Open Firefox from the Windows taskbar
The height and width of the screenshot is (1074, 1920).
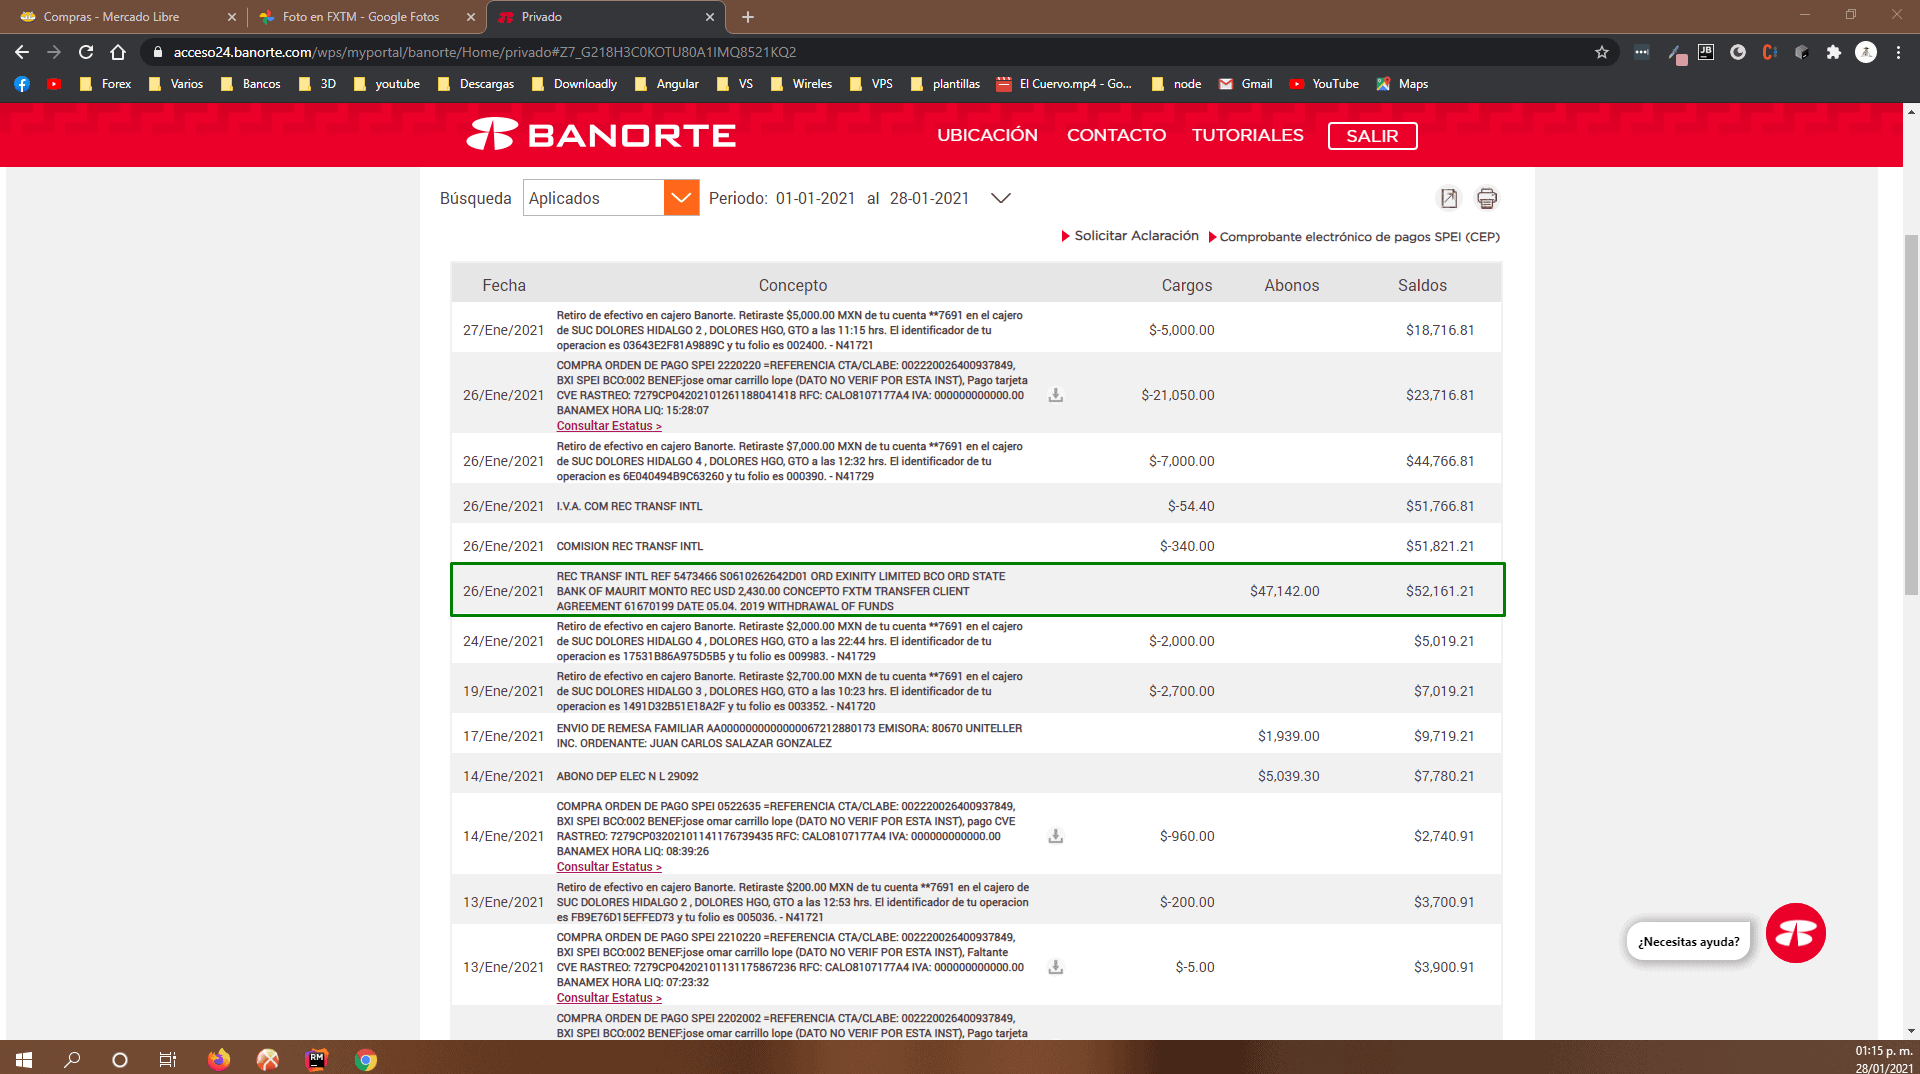tap(219, 1059)
